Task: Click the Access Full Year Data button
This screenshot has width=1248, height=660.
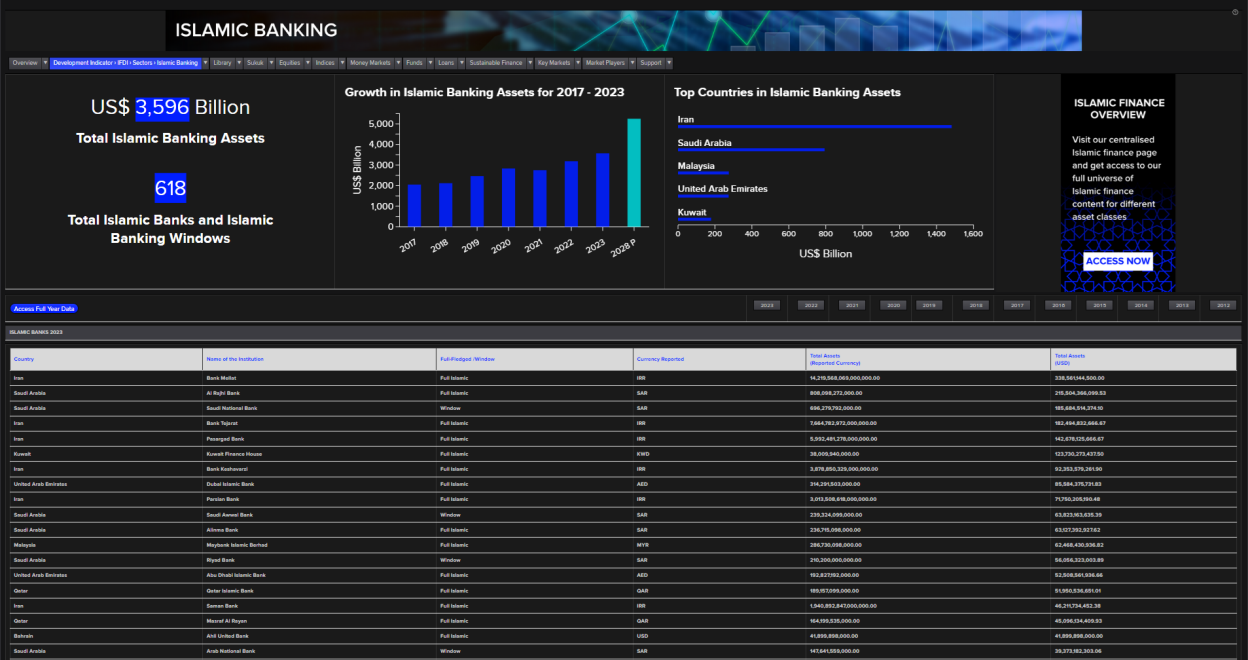Action: coord(44,309)
